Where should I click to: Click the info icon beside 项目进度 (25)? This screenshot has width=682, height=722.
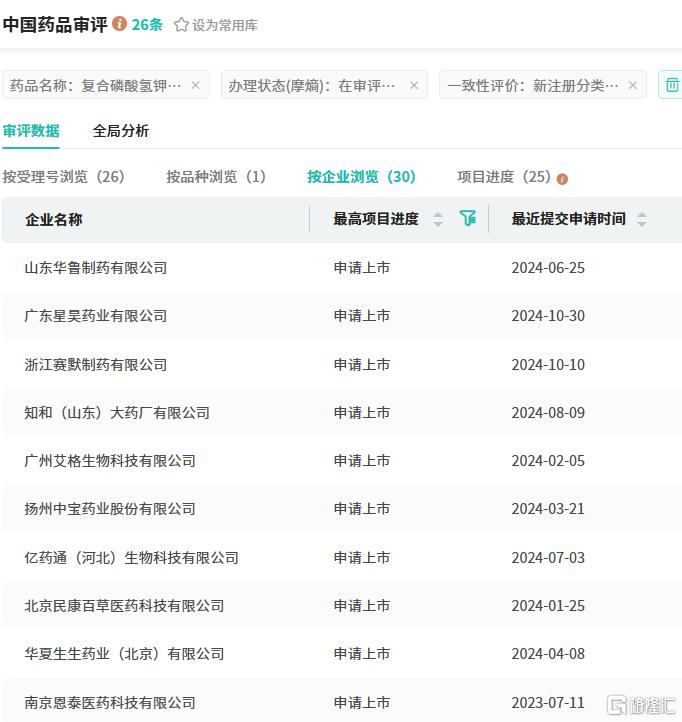[x=562, y=179]
